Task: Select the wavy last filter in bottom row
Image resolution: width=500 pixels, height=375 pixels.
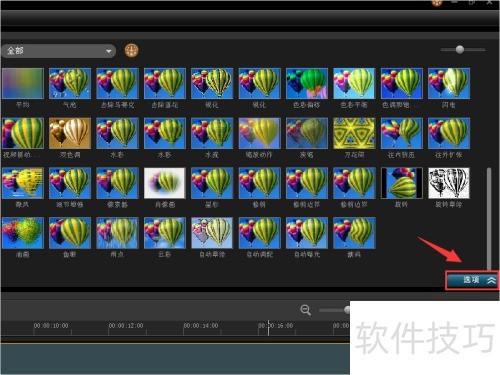Action: [354, 233]
